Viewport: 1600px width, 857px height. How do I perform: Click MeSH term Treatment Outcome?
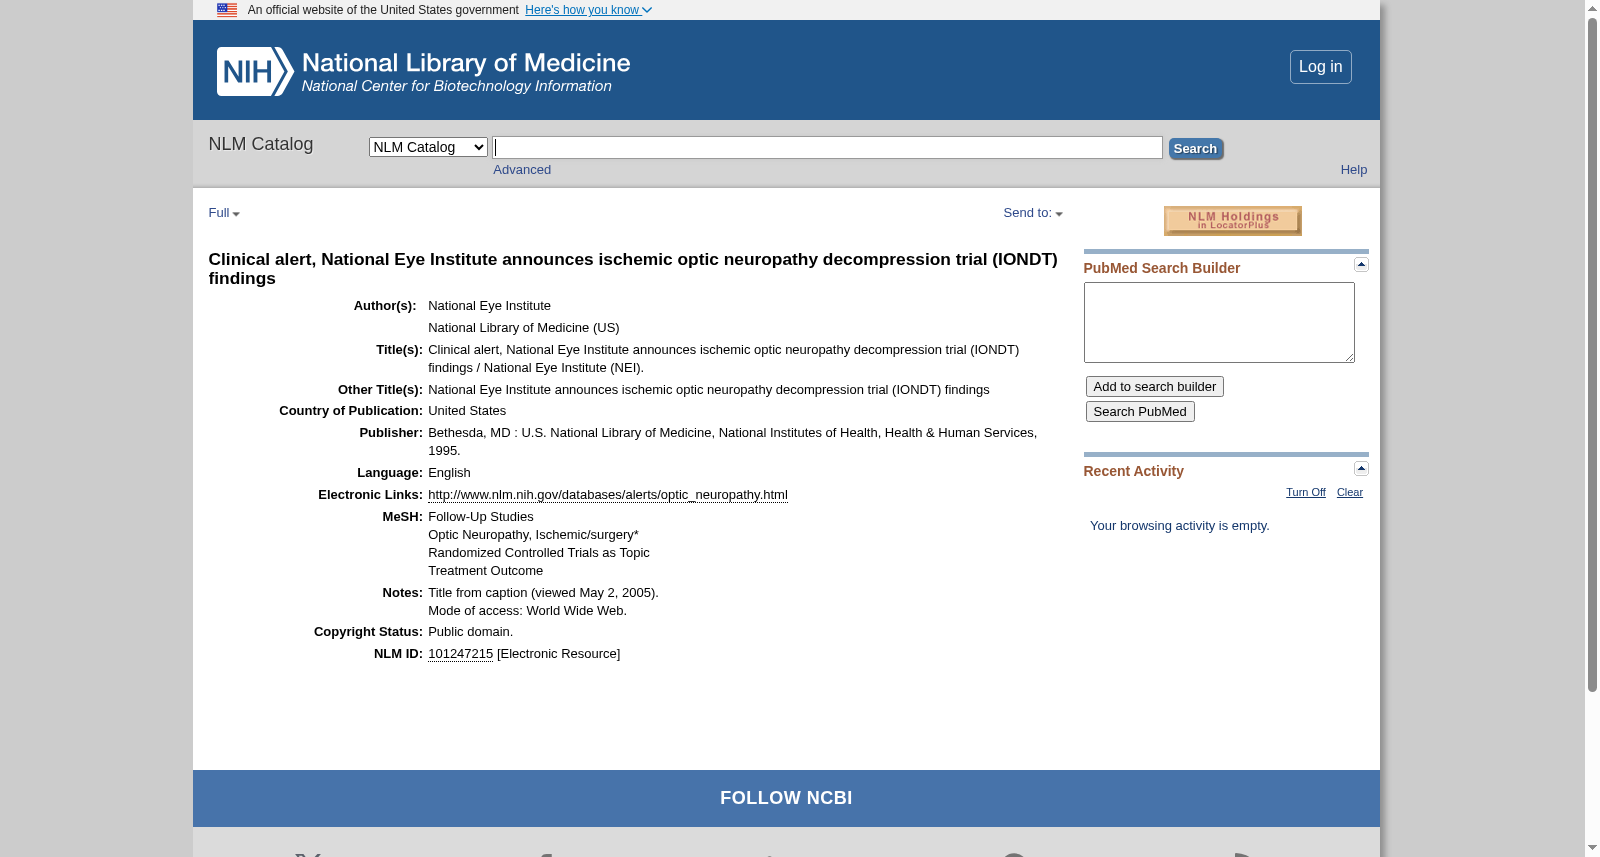click(x=485, y=571)
